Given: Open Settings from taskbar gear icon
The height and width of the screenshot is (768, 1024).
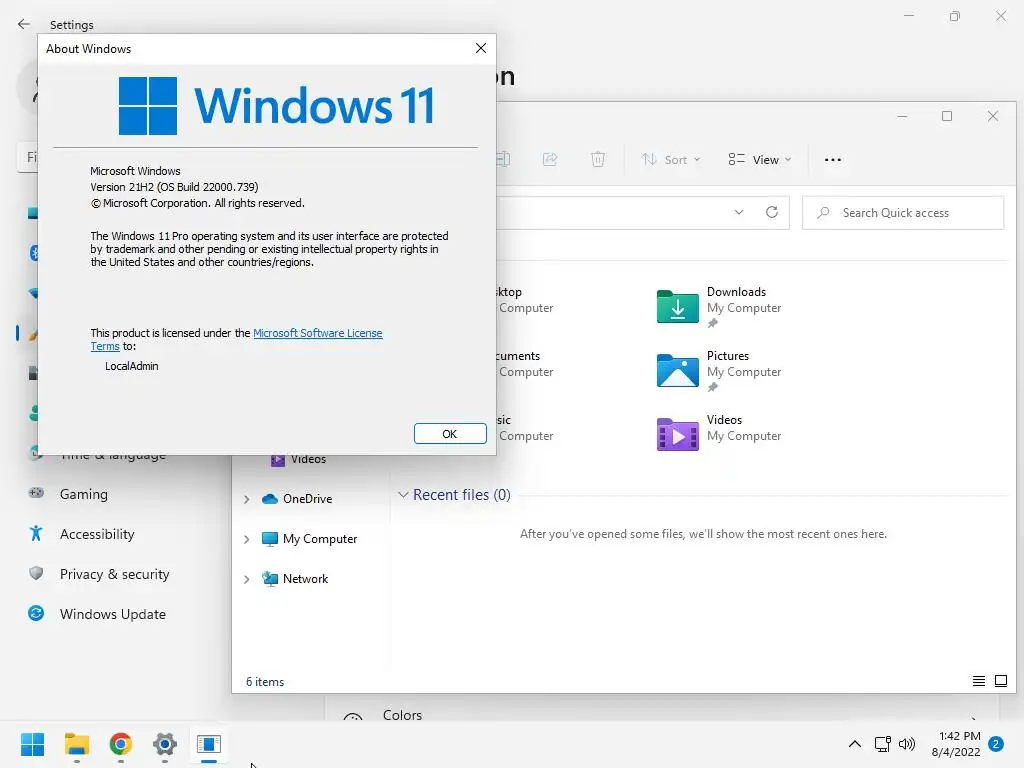Looking at the screenshot, I should (x=165, y=744).
